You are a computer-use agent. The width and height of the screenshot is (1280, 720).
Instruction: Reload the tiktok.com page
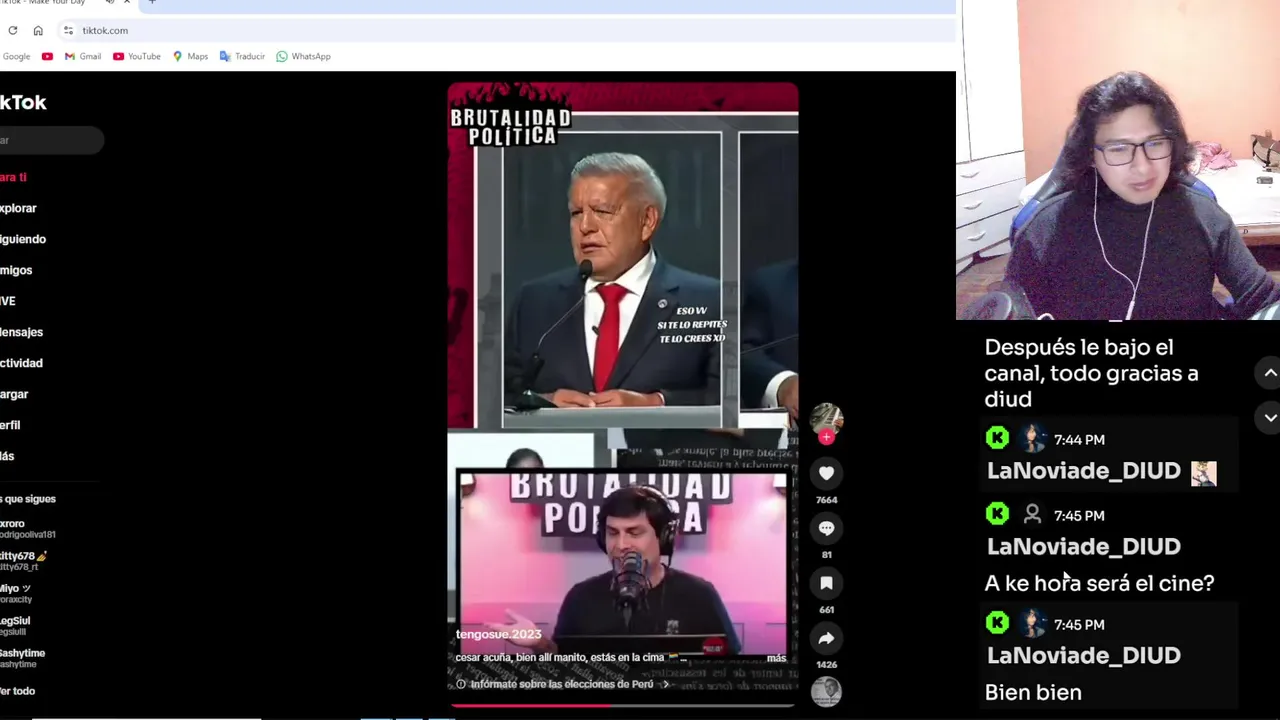tap(13, 30)
